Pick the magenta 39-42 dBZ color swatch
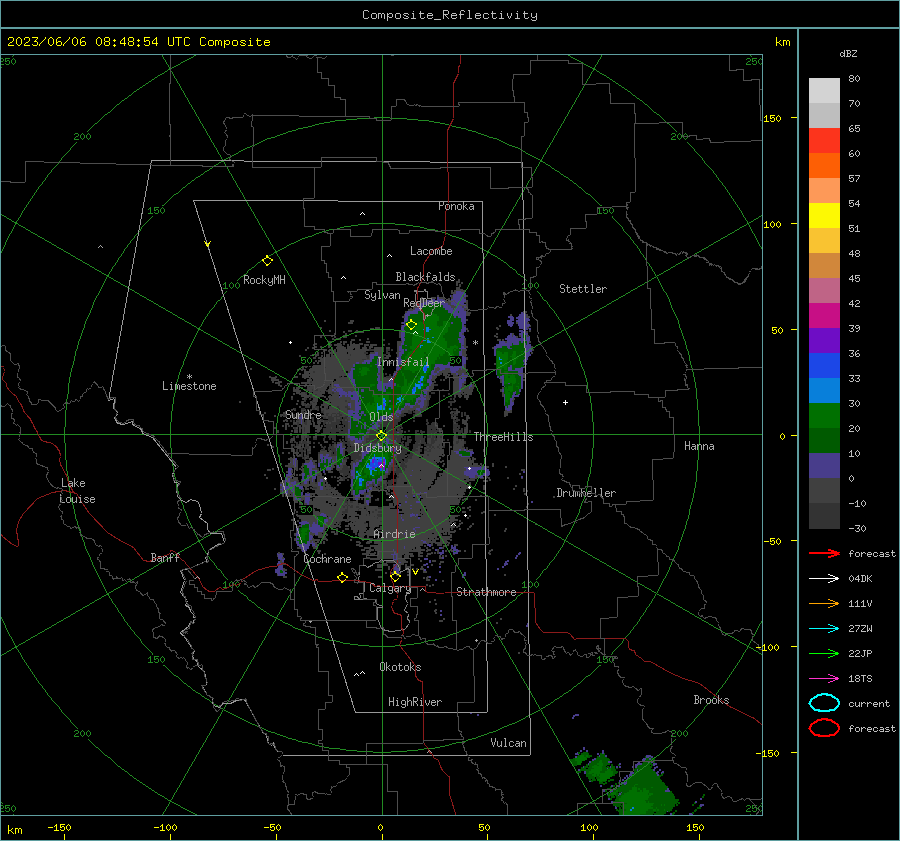Viewport: 900px width, 841px height. click(x=824, y=316)
